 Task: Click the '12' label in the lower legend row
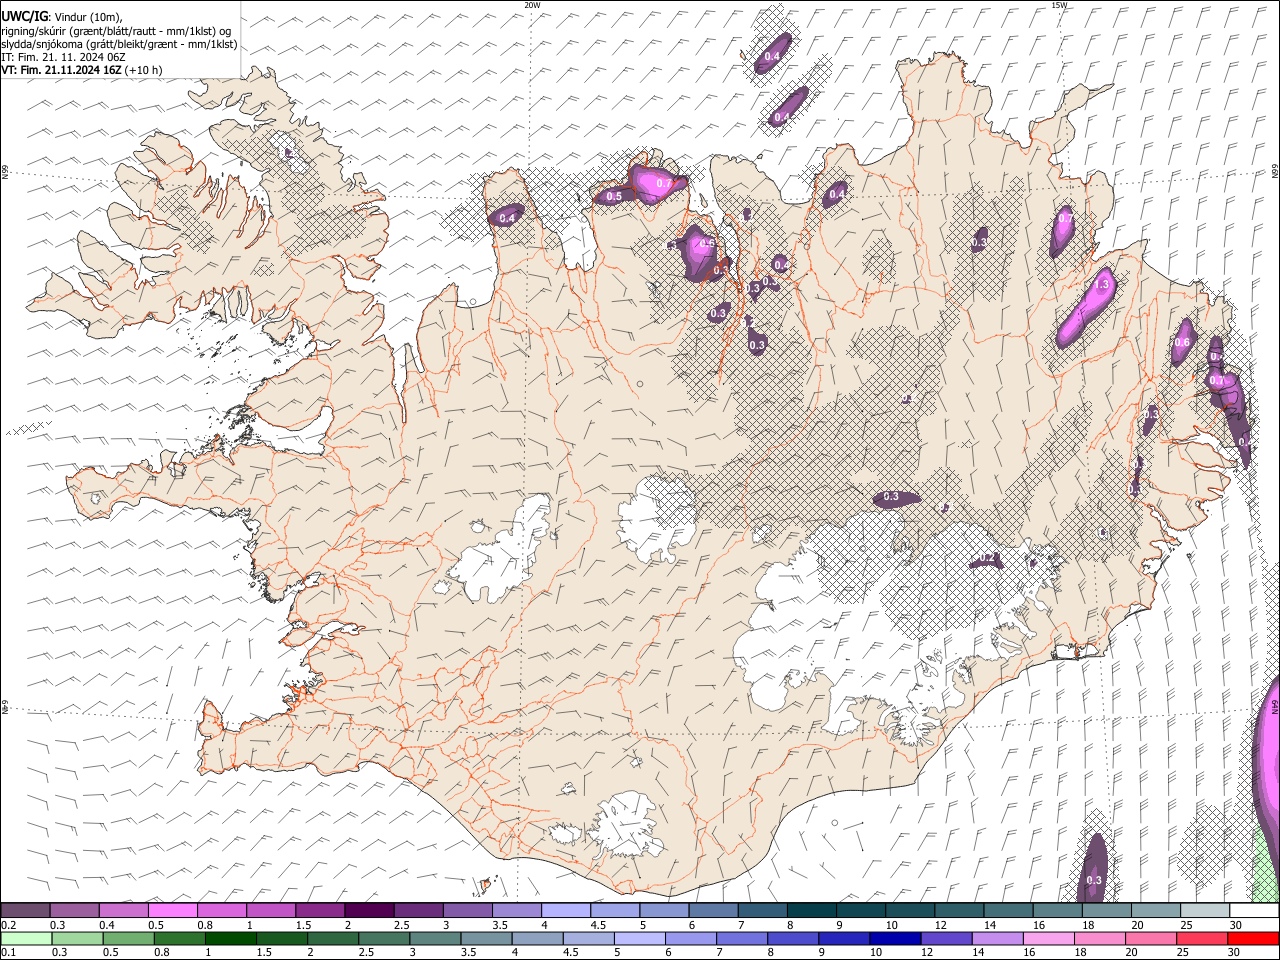click(x=927, y=953)
